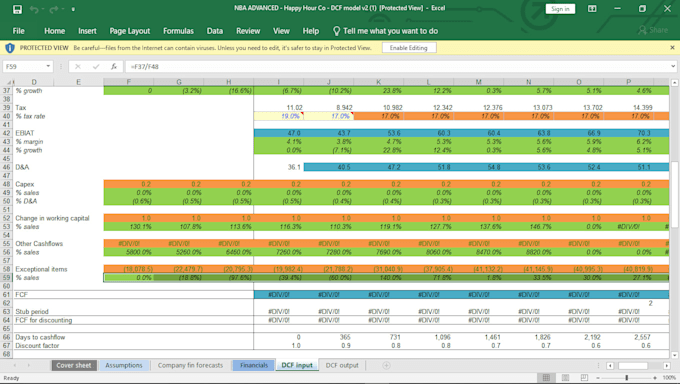Select row header 59
Screen dimensions: 680x384
7,278
